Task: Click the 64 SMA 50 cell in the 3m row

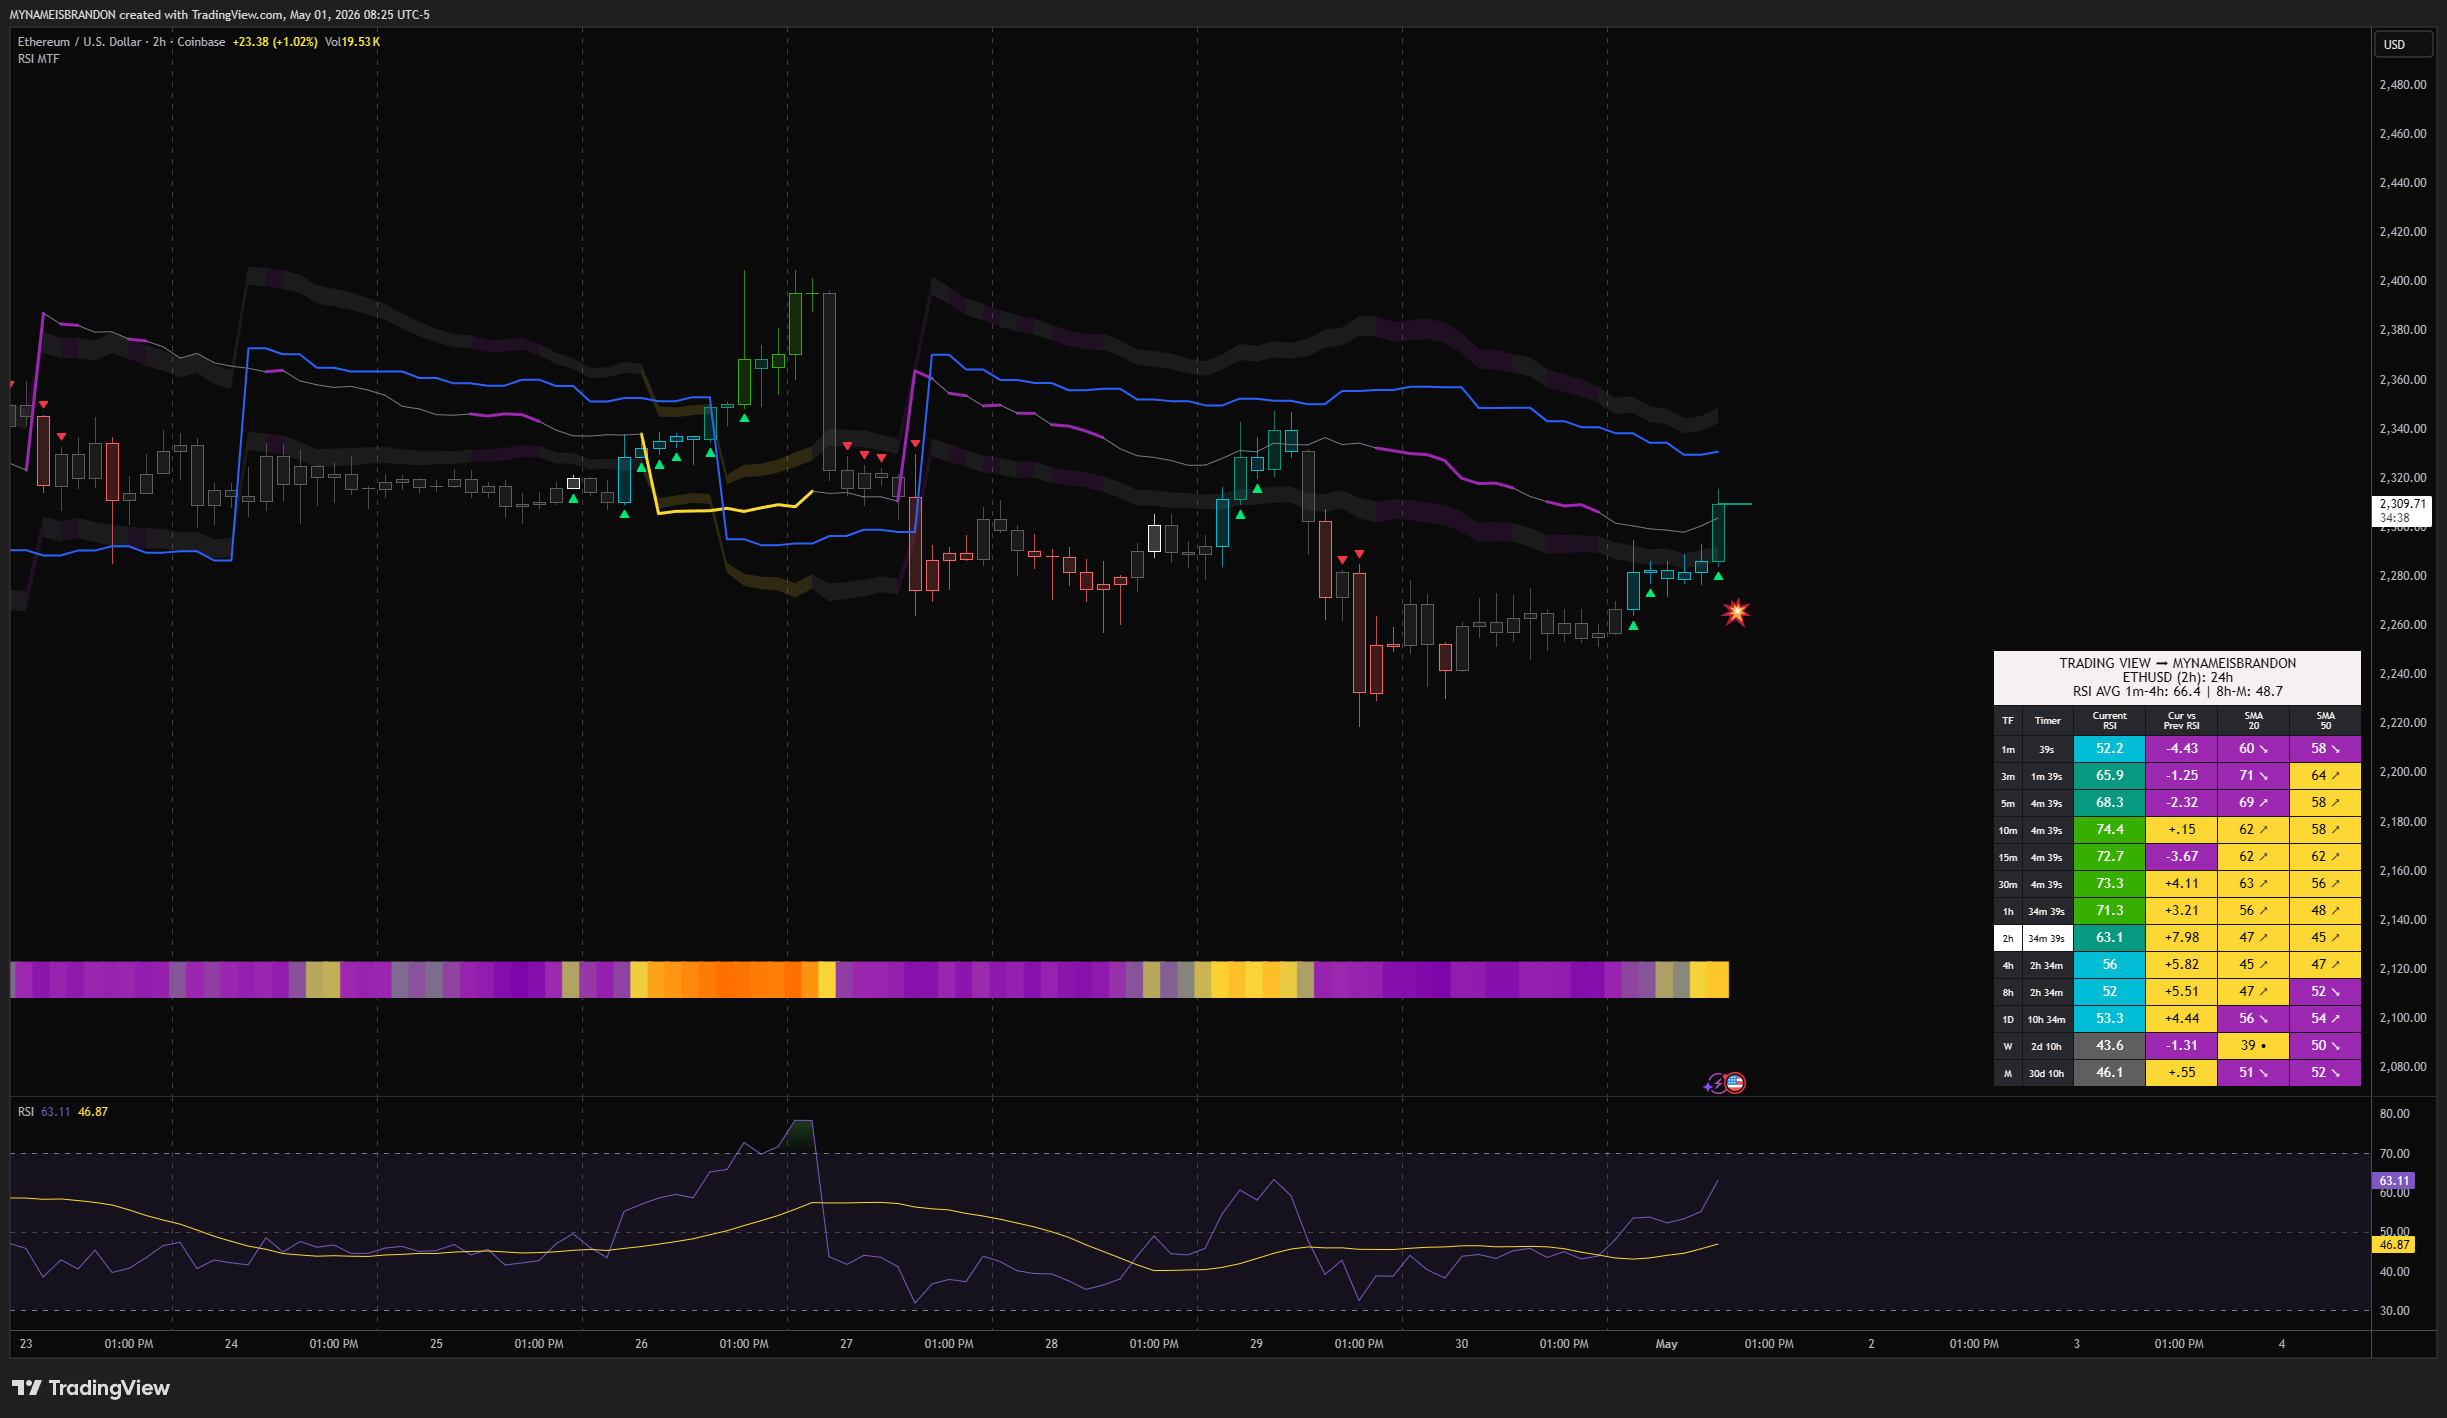Action: 2325,776
